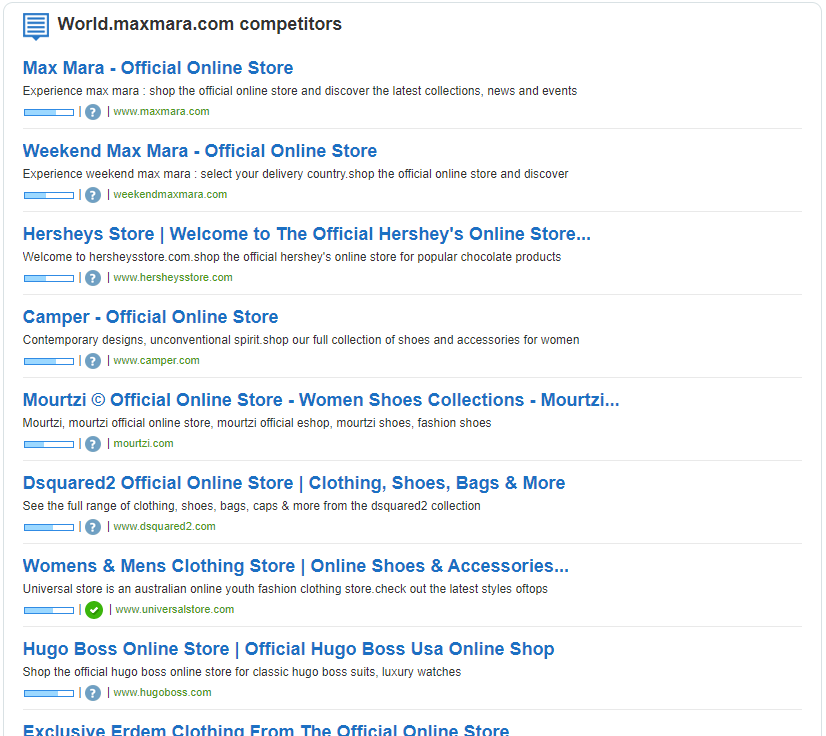Screen dimensions: 826x736
Task: Click the competitors list icon beside heading
Action: 36,26
